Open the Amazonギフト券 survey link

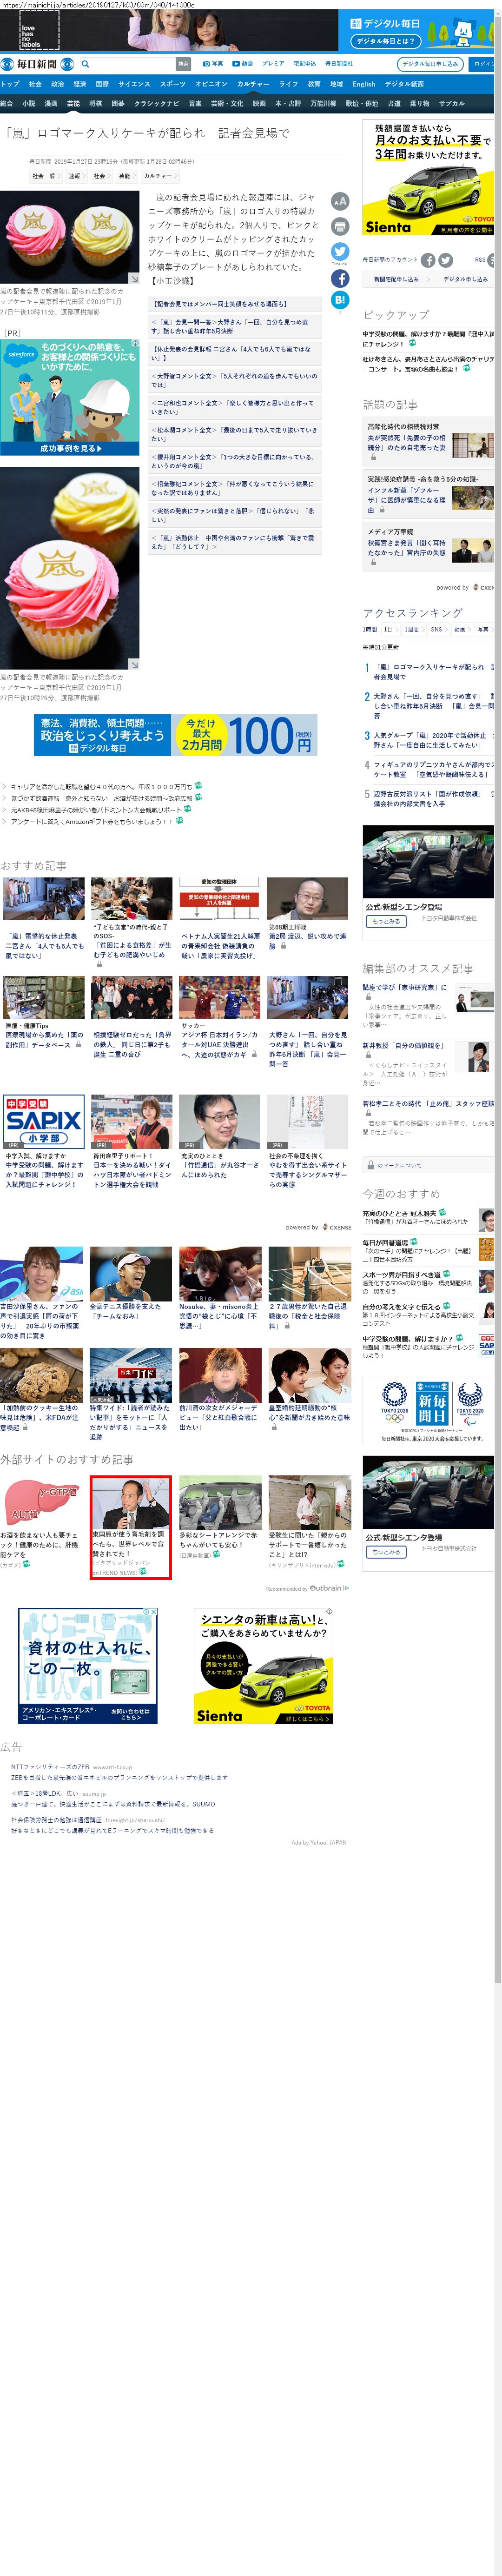93,821
